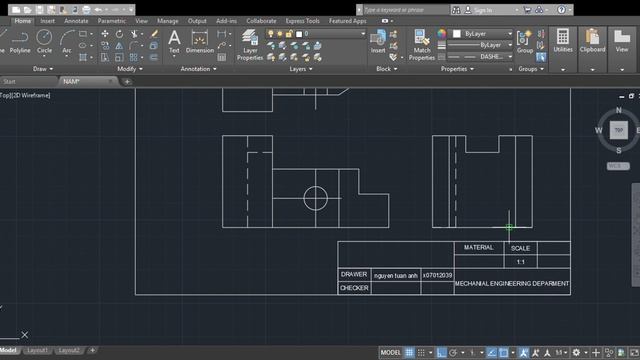Screen dimensions: 640x360
Task: Click Sign In button
Action: [x=483, y=10]
